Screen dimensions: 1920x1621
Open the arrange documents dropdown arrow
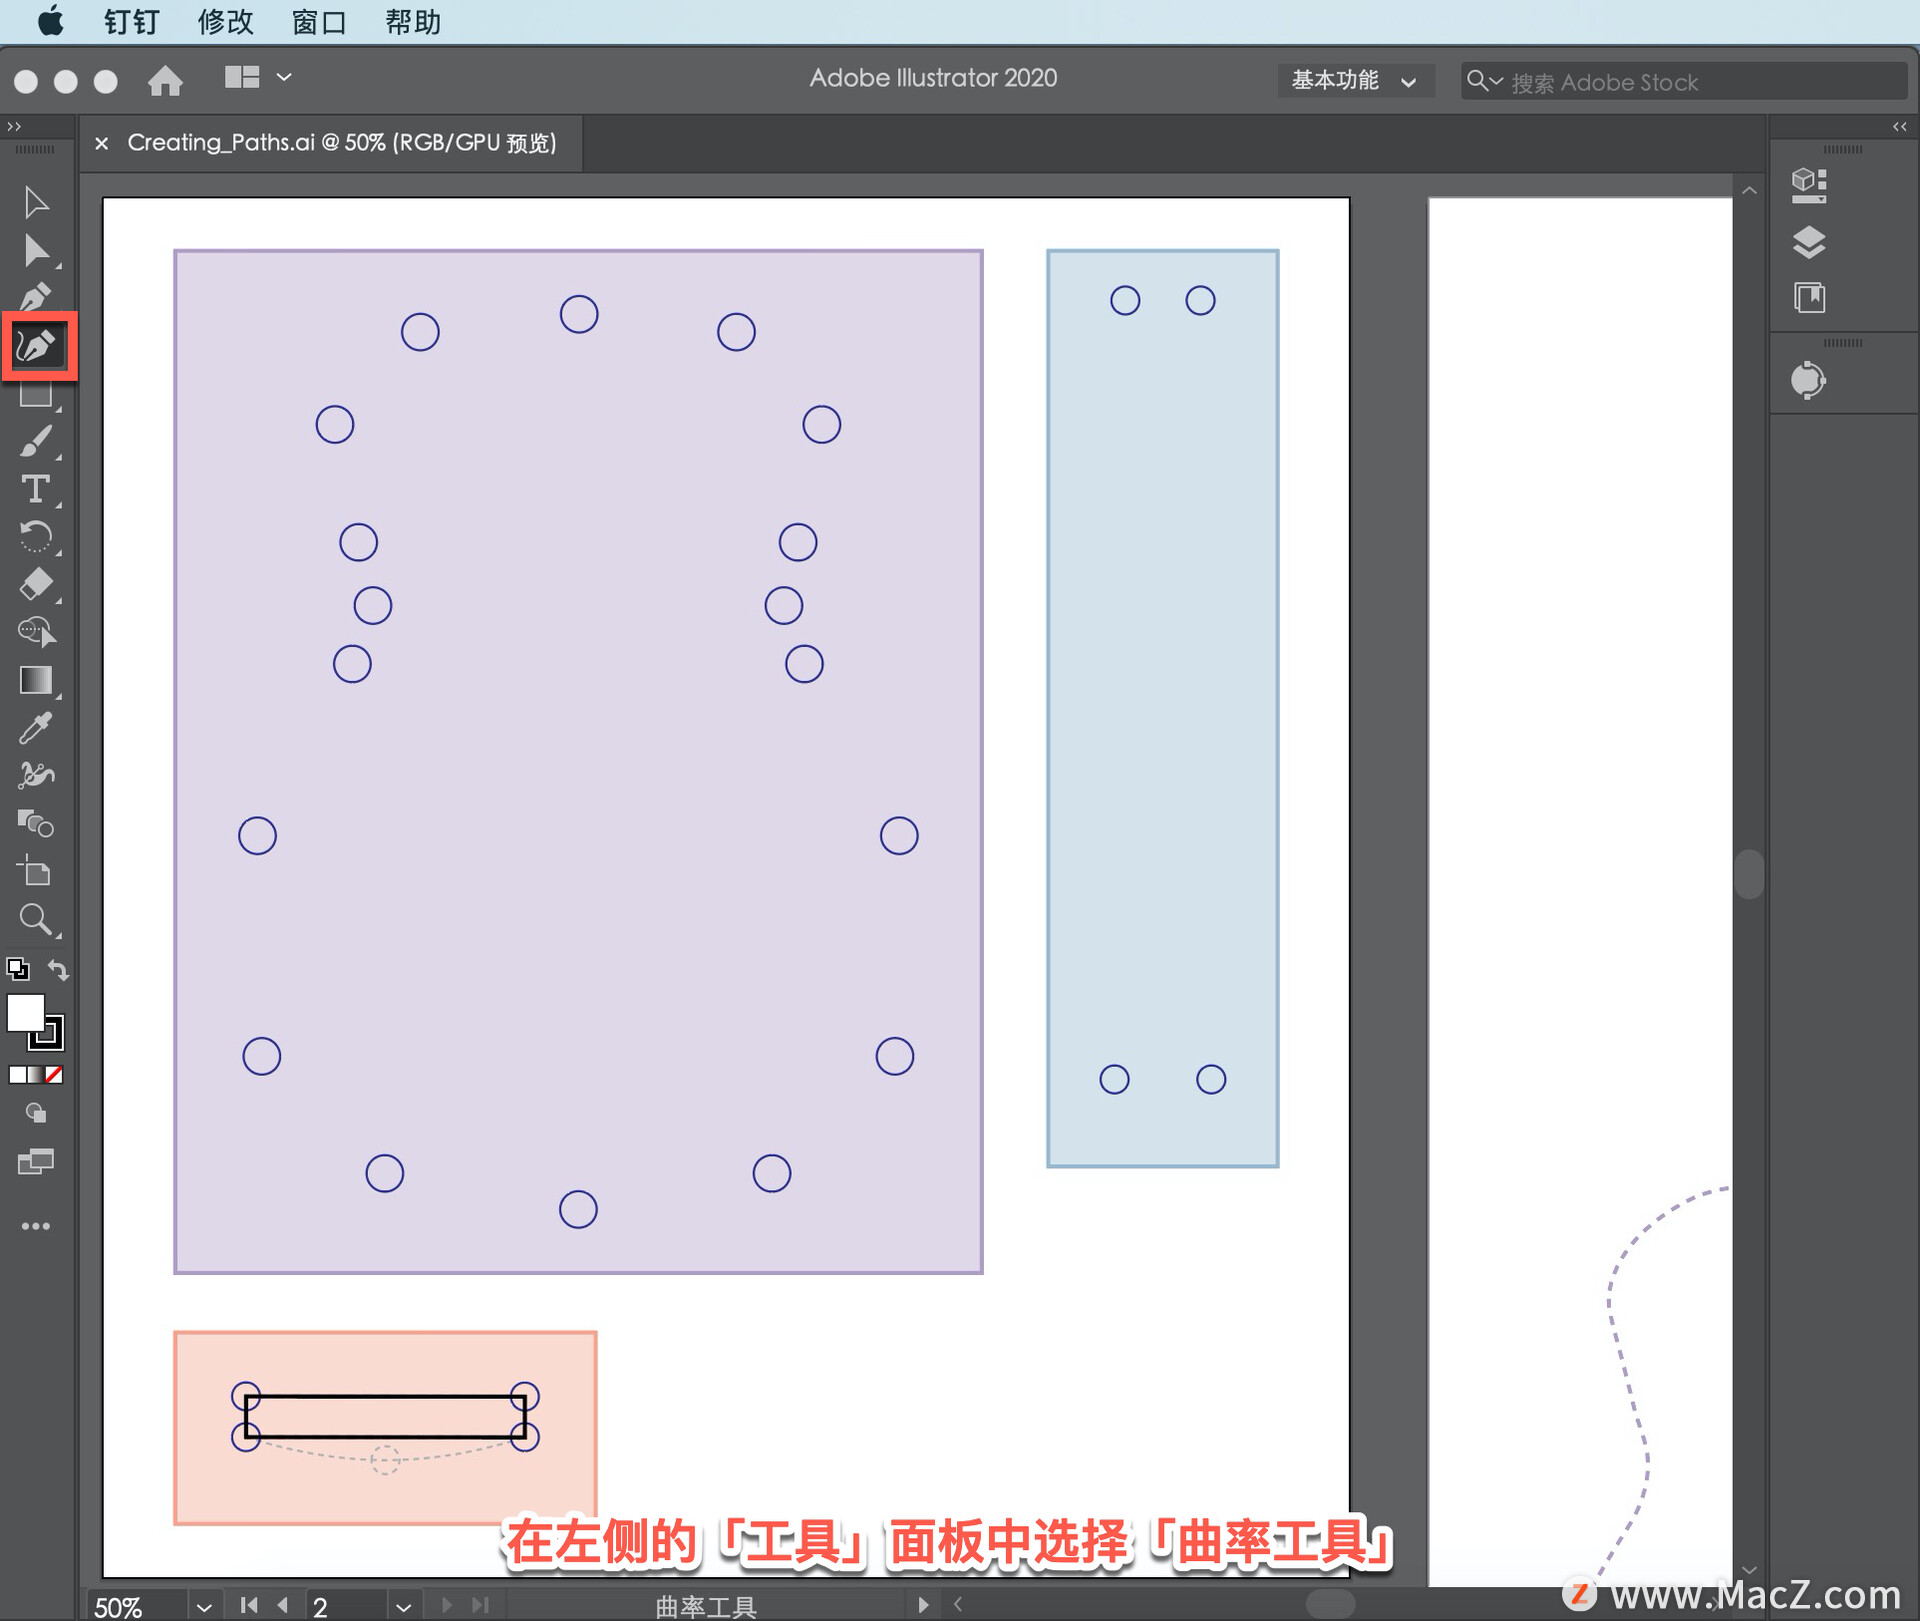284,77
